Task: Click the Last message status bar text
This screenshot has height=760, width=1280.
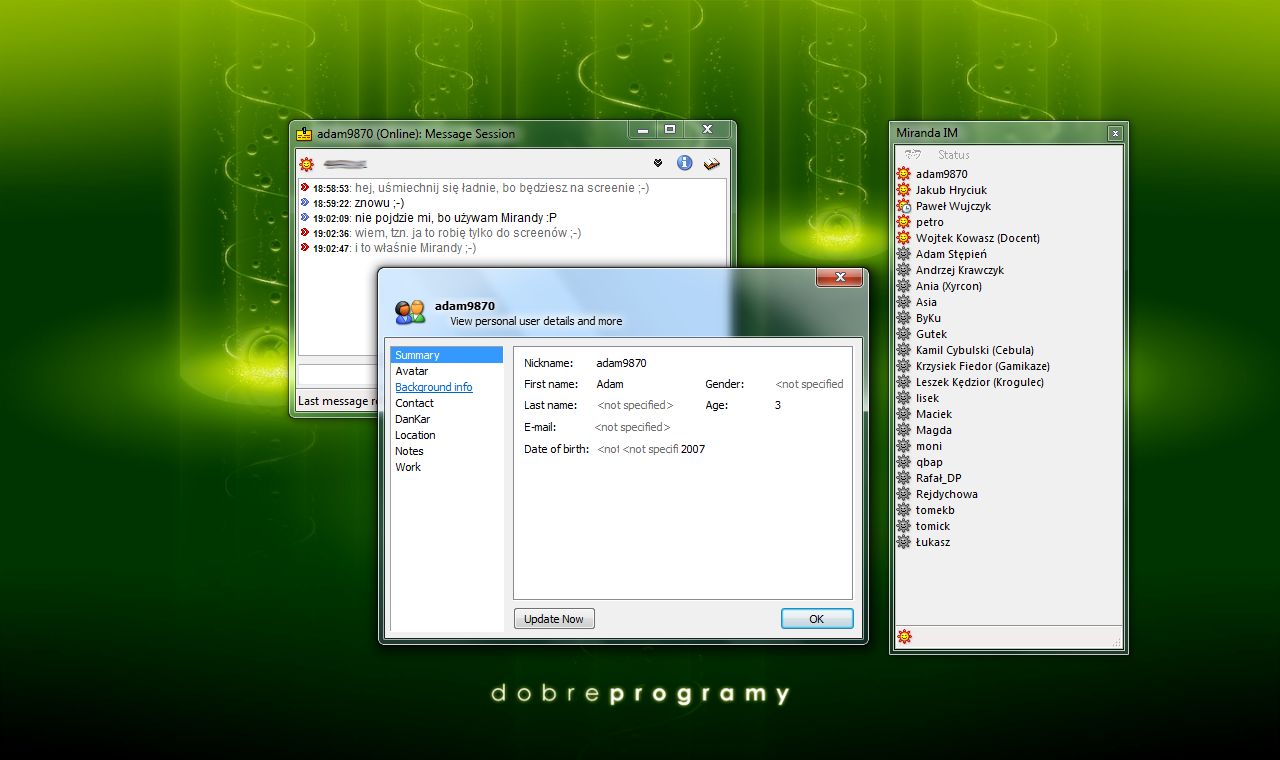Action: [x=337, y=401]
